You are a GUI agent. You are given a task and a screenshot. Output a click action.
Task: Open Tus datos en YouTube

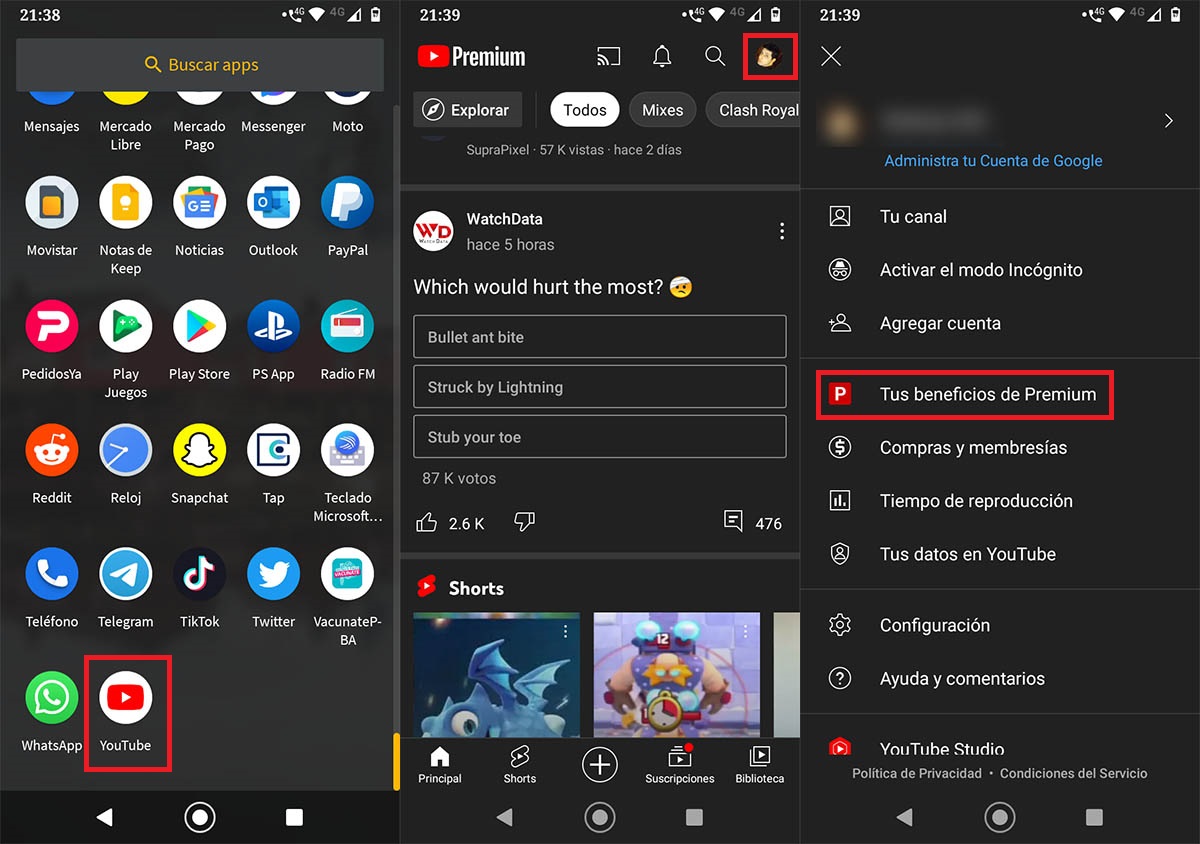1000,554
